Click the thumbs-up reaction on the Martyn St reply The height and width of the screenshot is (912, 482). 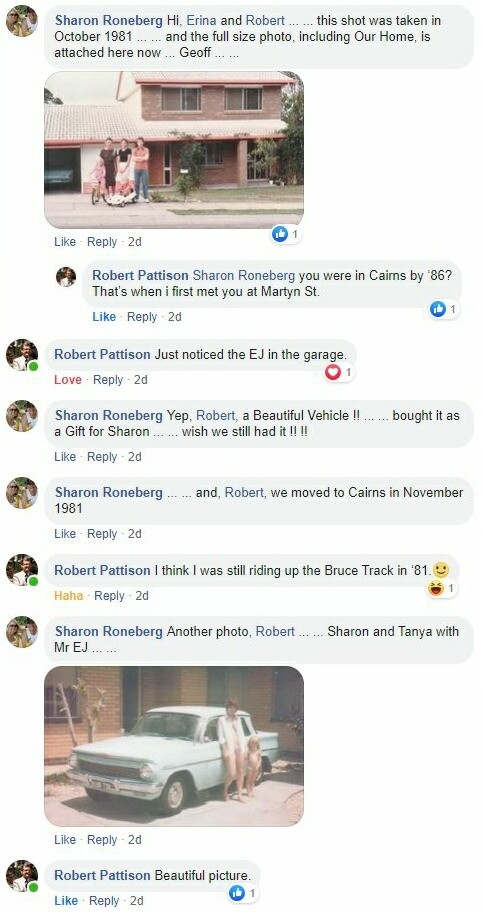(x=438, y=309)
